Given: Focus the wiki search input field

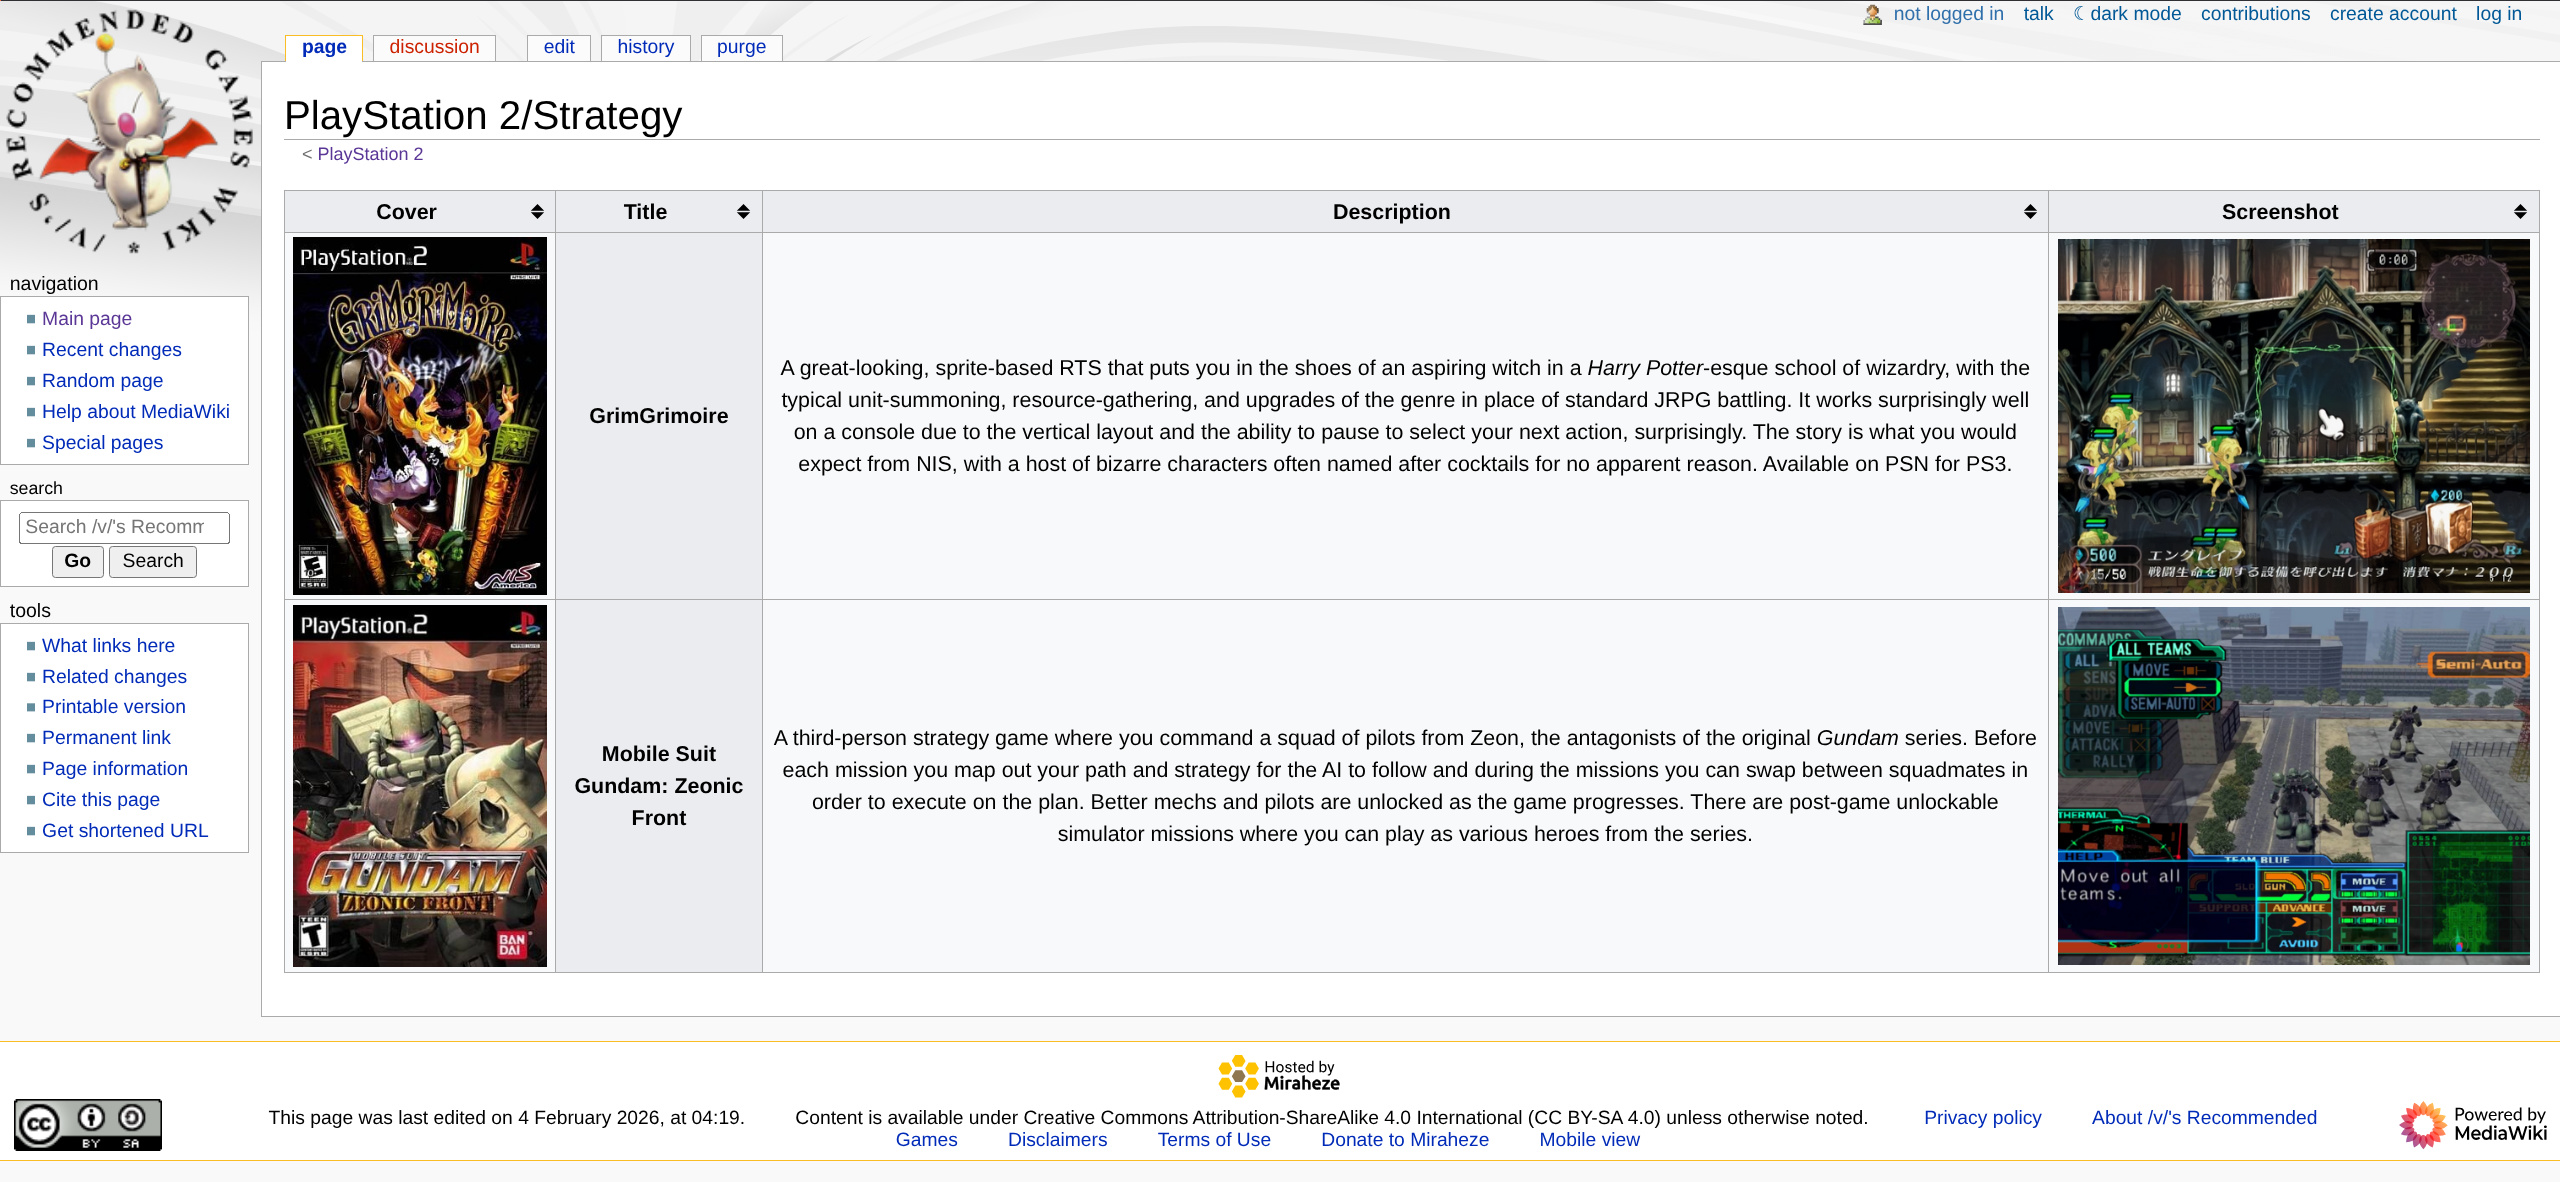Looking at the screenshot, I should click(124, 527).
